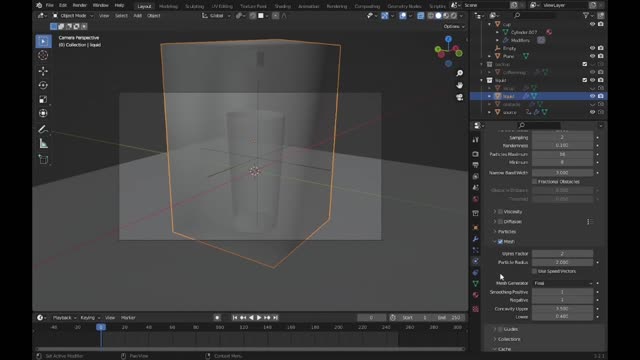Hide the selected liquid object in viewport
Image resolution: width=640 pixels, height=360 pixels.
[592, 96]
